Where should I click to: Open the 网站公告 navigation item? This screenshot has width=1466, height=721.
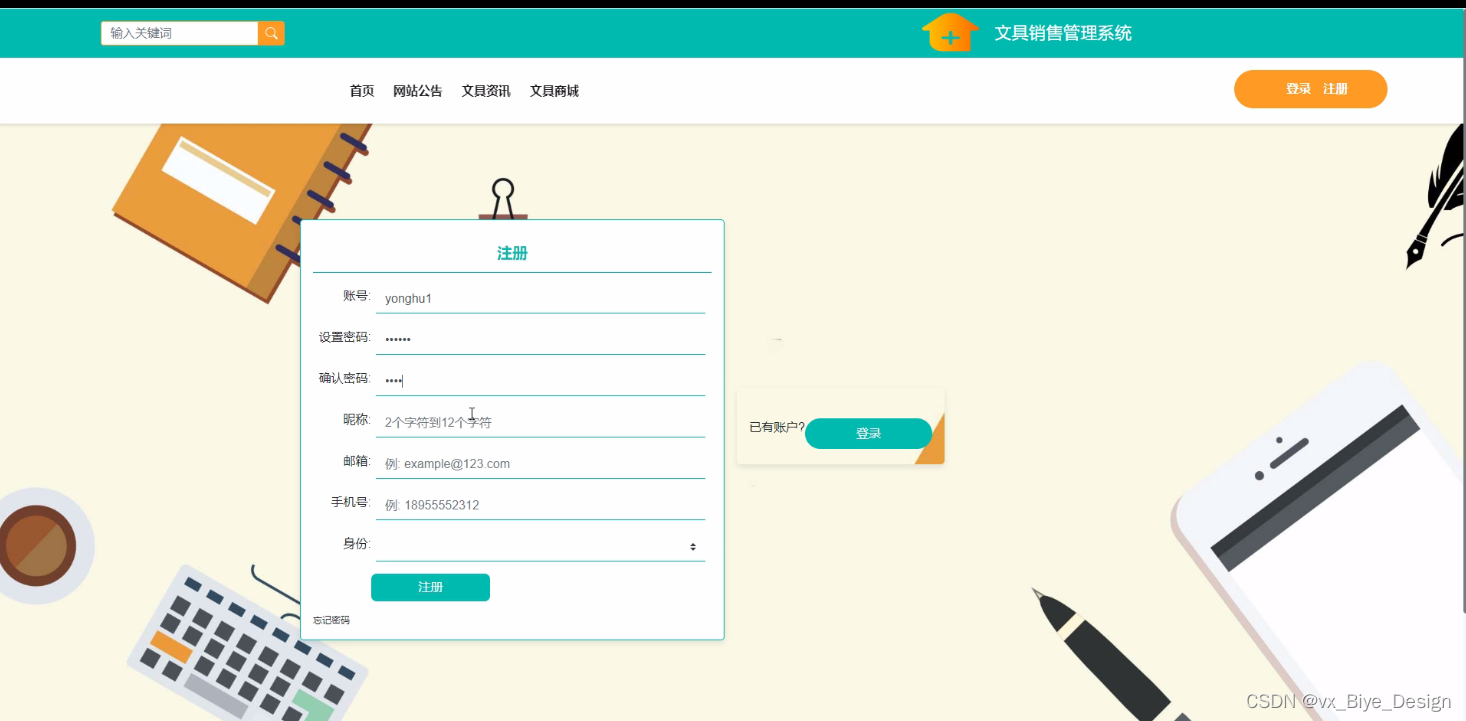418,91
